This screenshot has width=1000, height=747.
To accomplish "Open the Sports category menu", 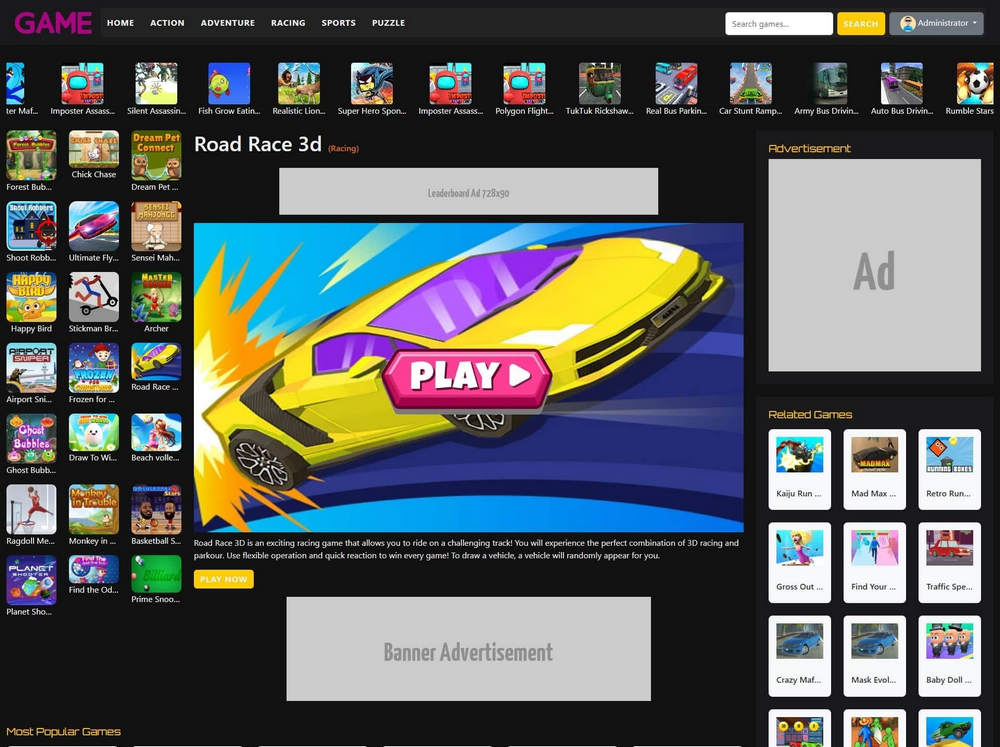I will tap(339, 23).
